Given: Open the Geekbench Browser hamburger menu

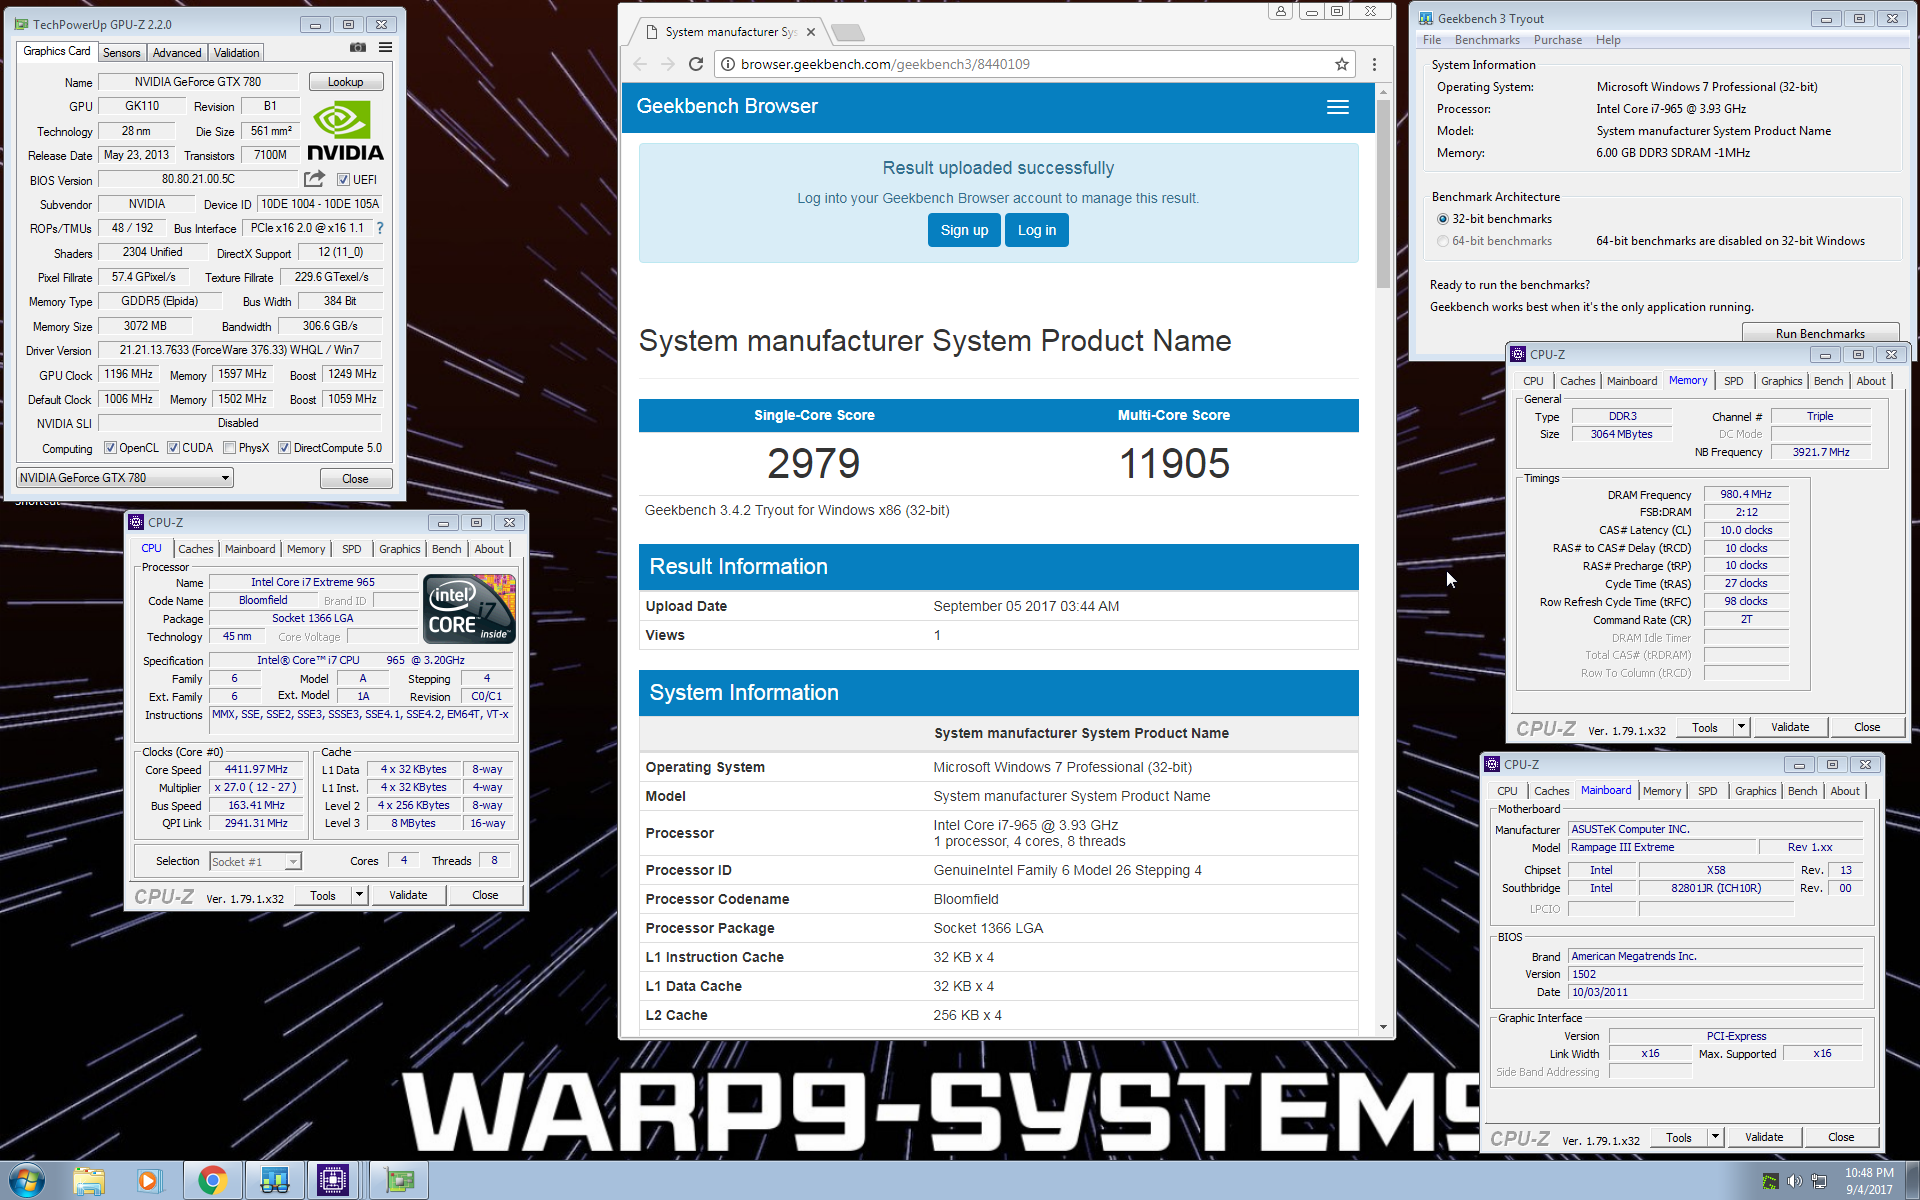Looking at the screenshot, I should coord(1338,107).
